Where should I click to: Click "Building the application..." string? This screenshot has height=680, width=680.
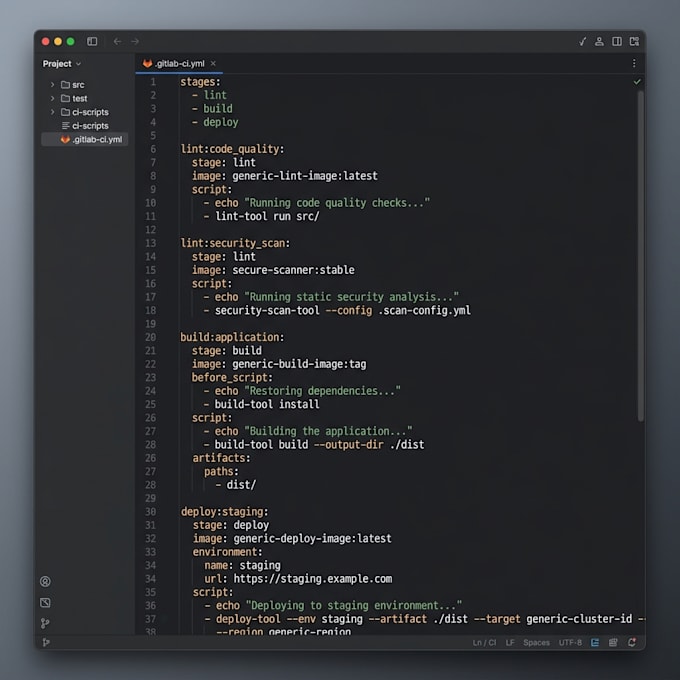(328, 431)
